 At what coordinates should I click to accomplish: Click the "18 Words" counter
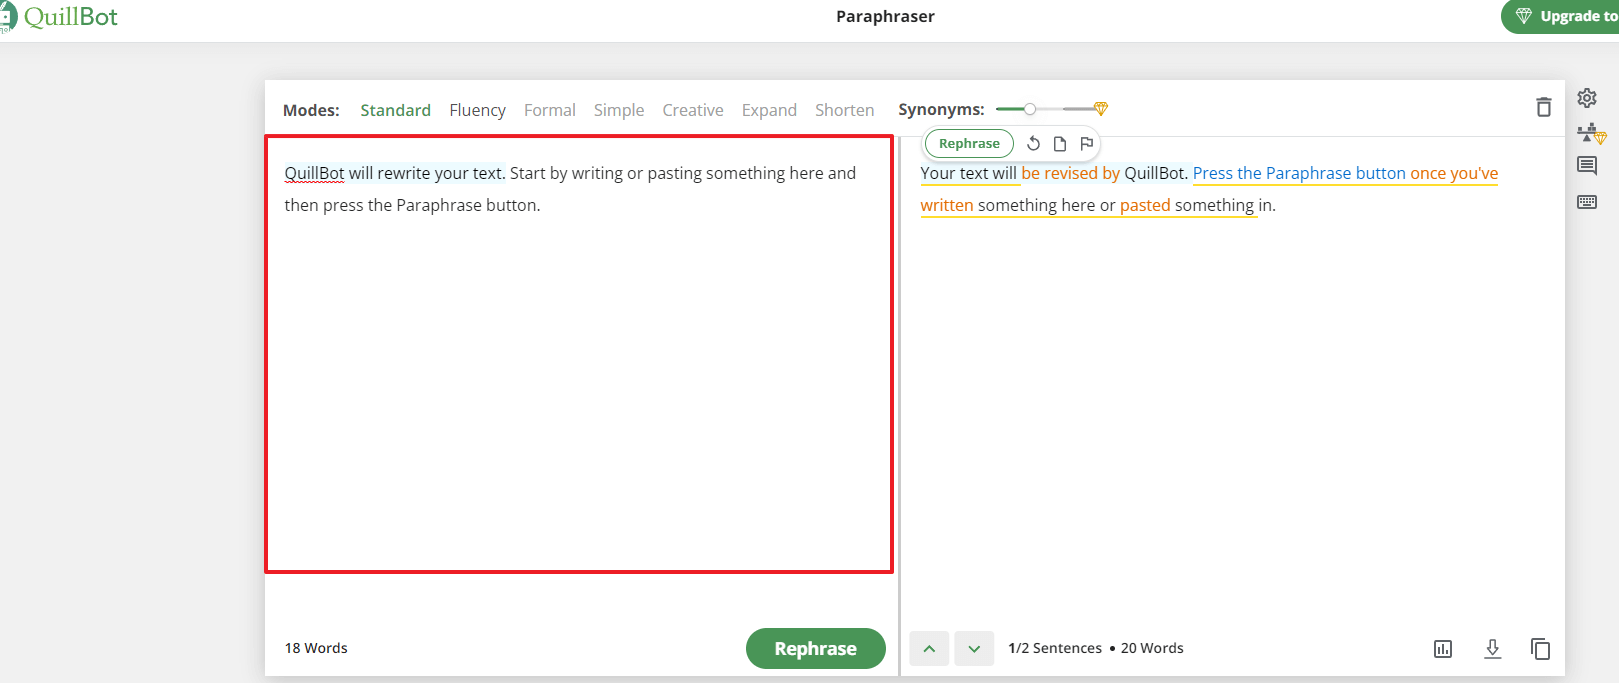(316, 648)
